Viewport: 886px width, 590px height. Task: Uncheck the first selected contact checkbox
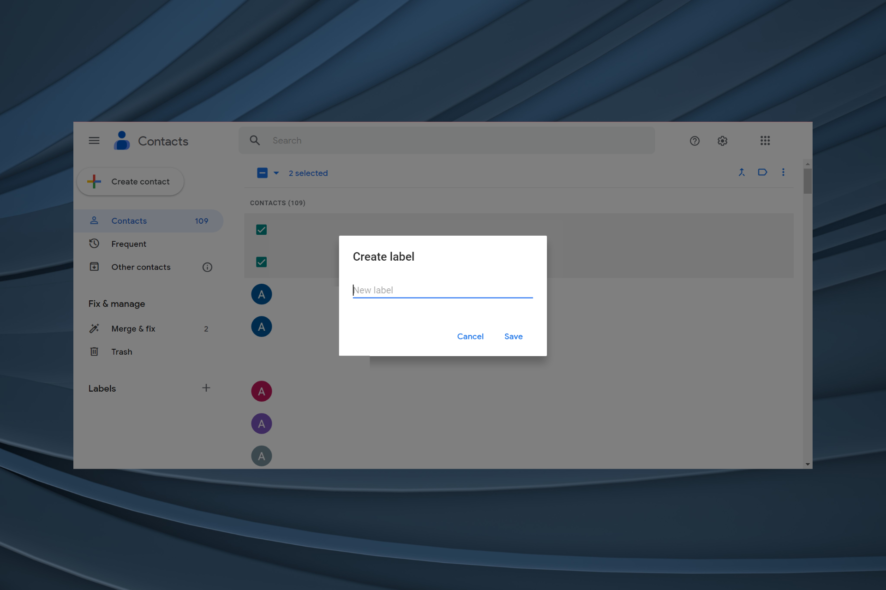[x=261, y=229]
